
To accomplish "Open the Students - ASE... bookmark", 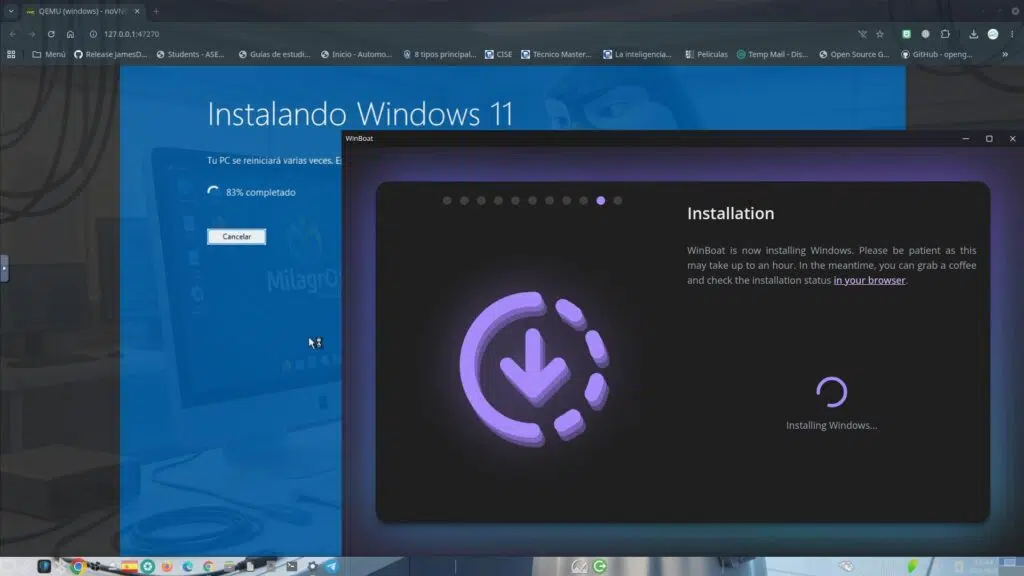I will coord(190,54).
